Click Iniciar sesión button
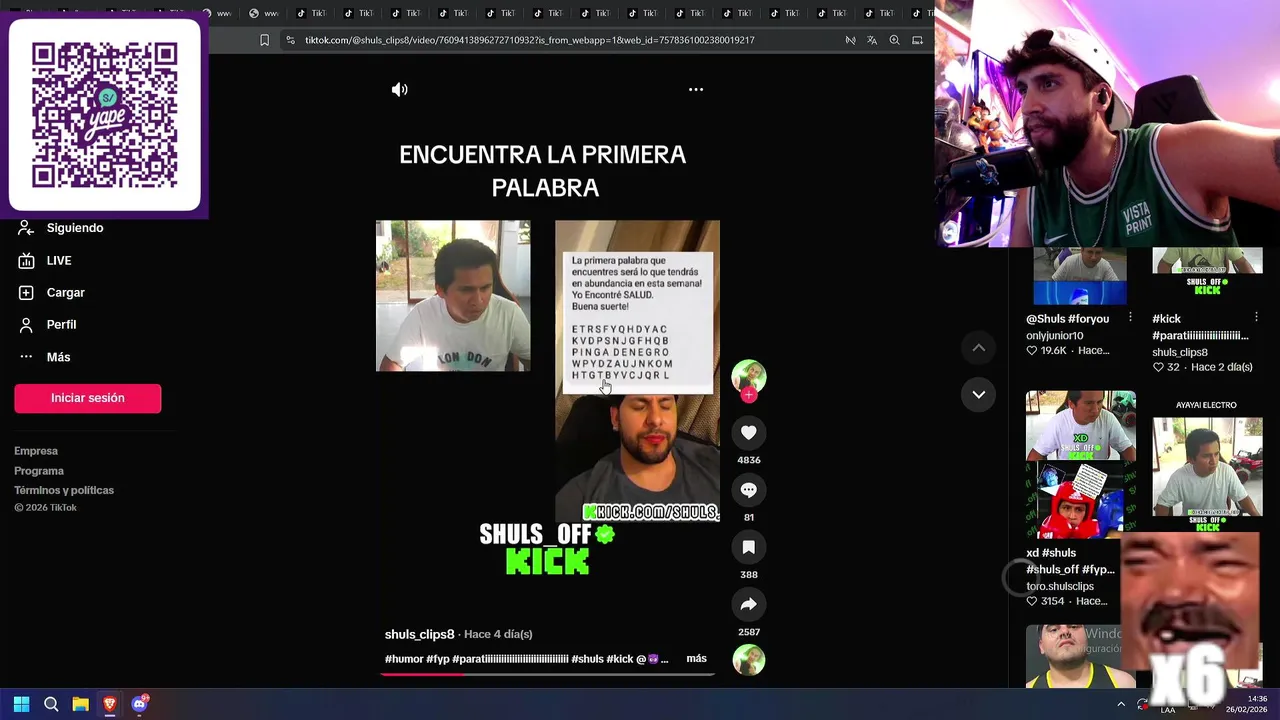Screen dimensions: 1280x720 87,398
